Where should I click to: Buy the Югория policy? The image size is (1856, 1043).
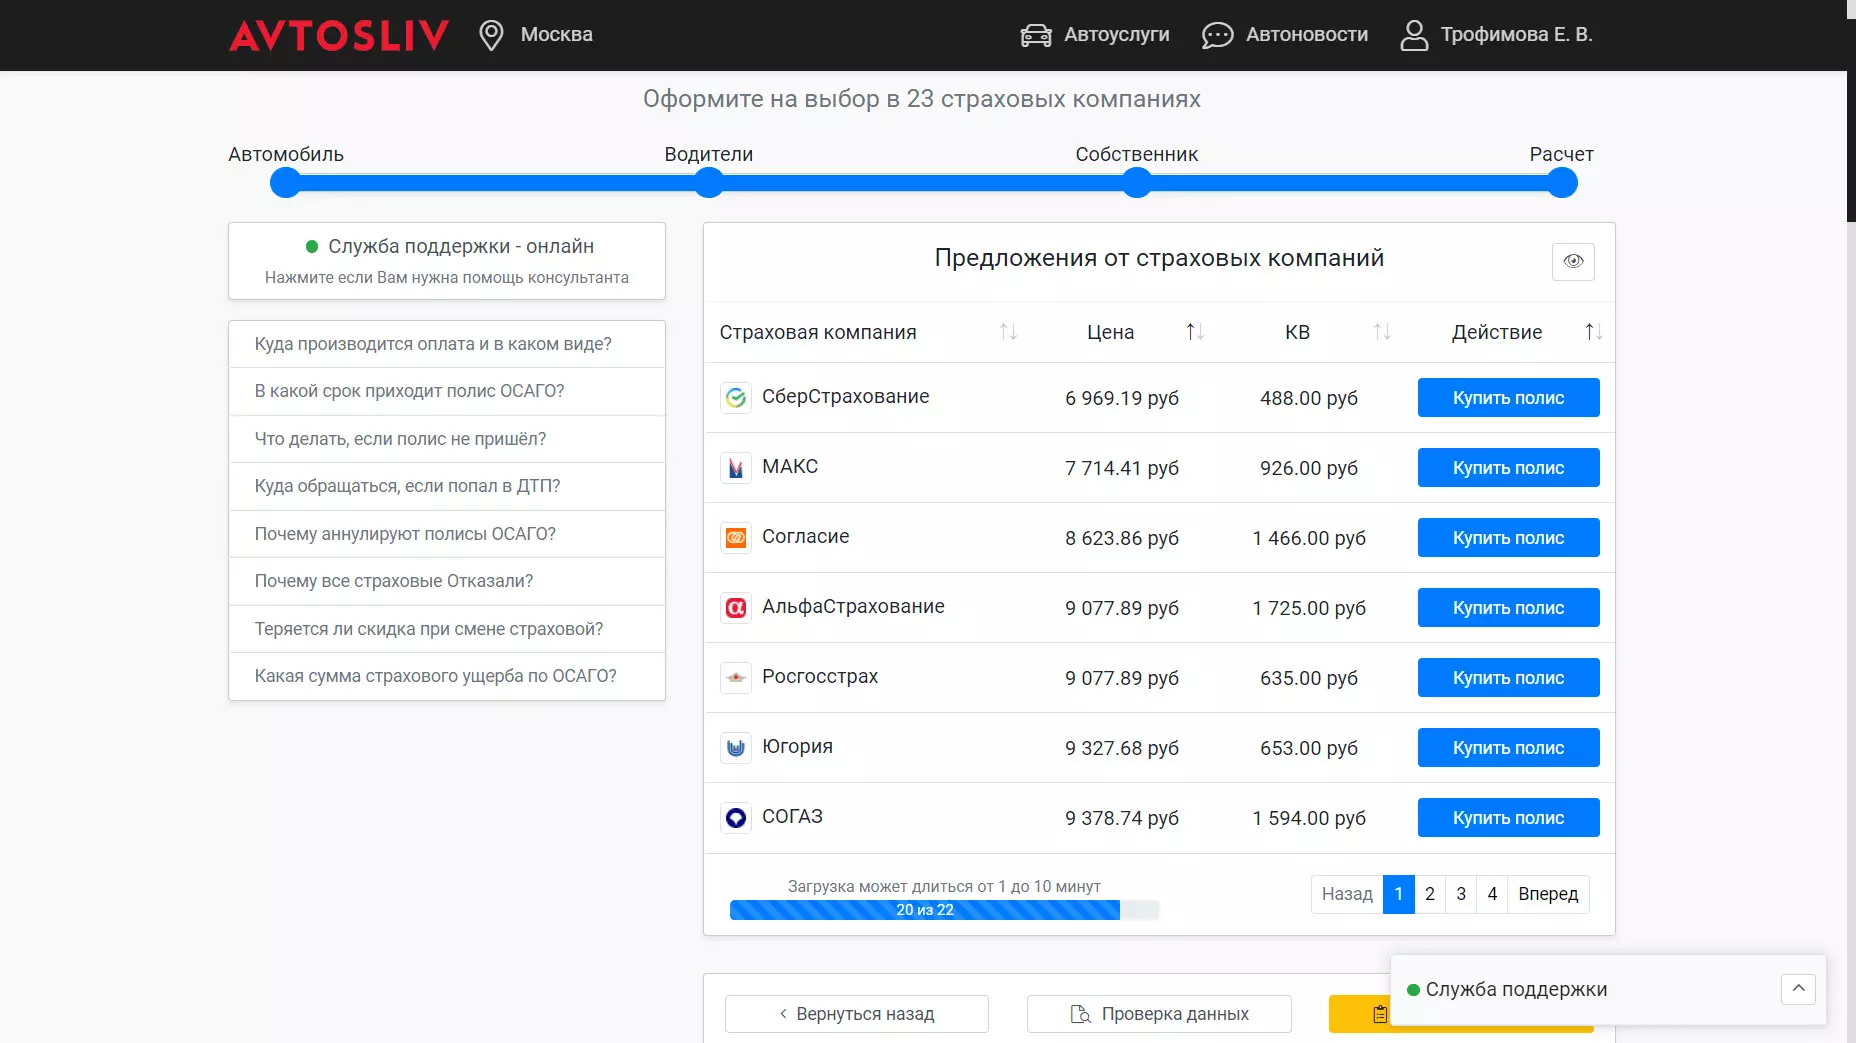pos(1508,748)
